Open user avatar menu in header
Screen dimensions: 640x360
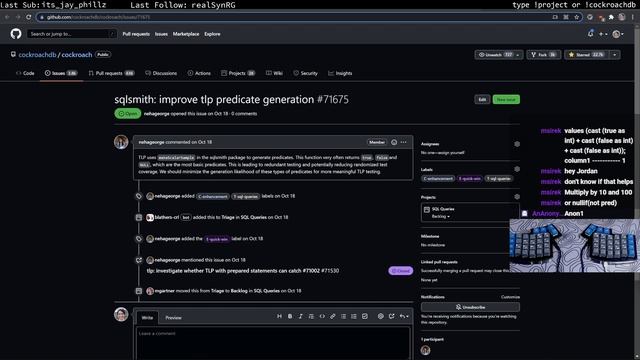point(618,34)
